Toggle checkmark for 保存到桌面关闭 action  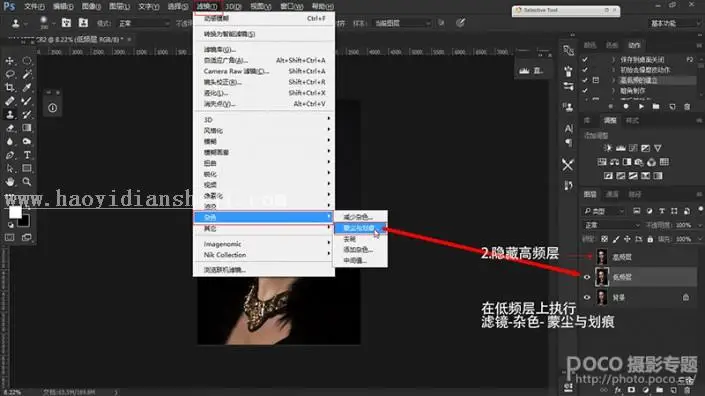pos(585,59)
